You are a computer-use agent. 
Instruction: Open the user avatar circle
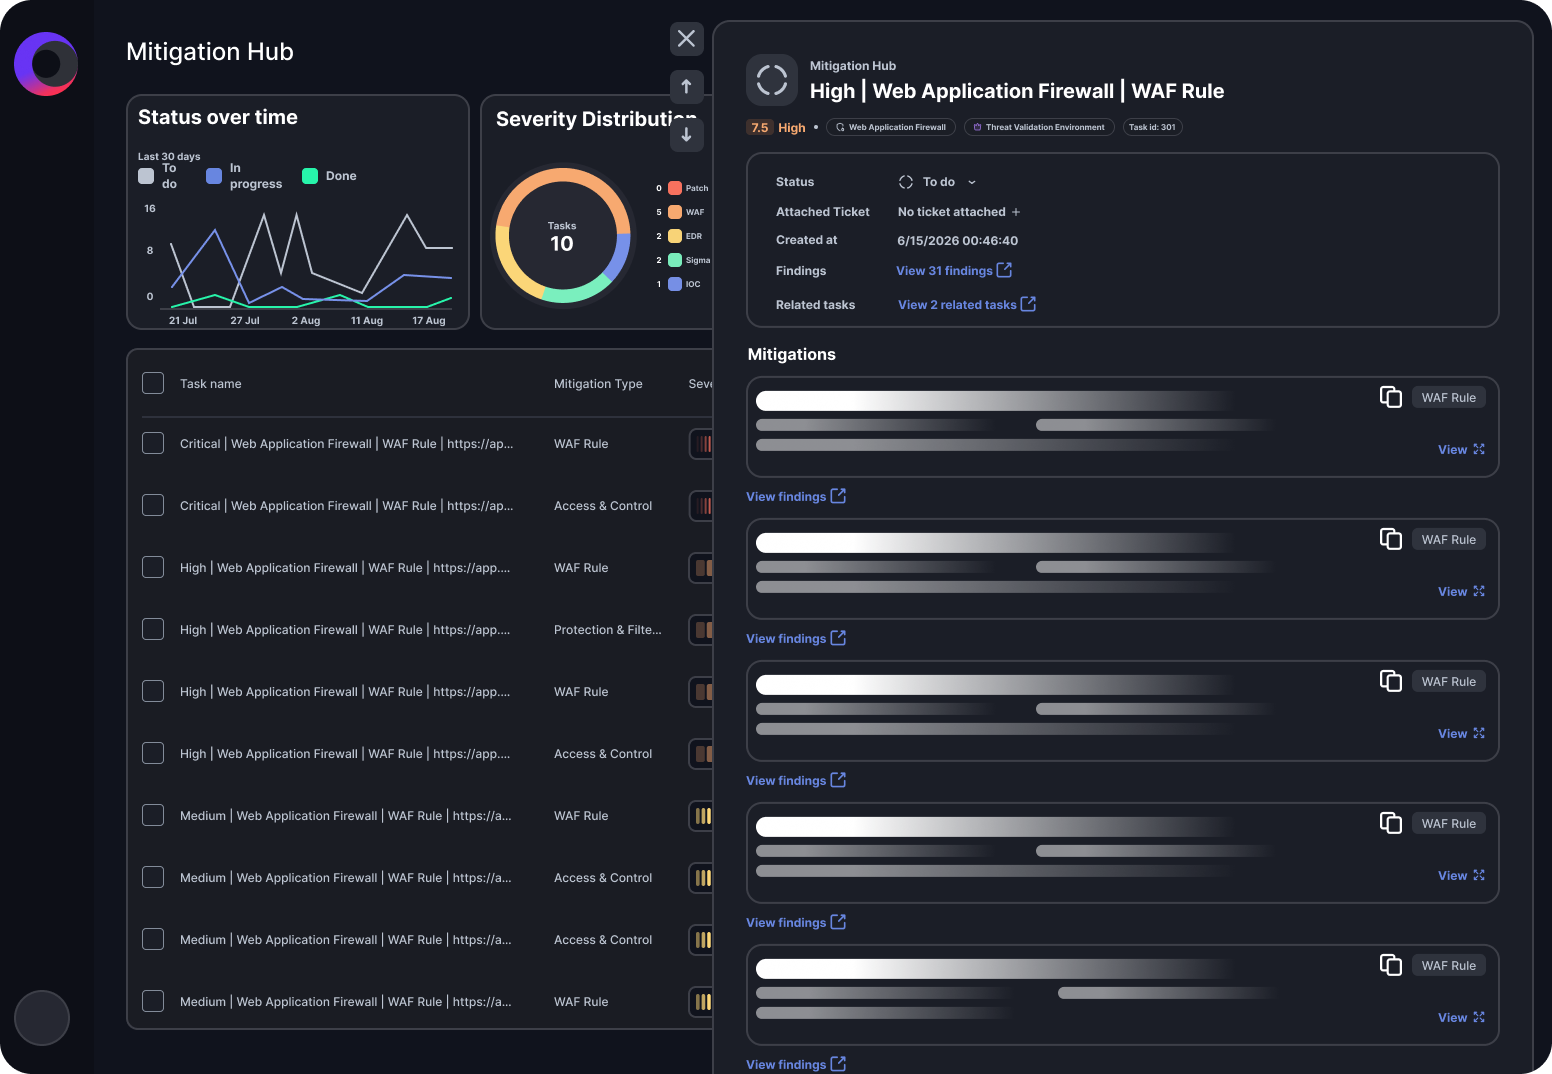42,1018
